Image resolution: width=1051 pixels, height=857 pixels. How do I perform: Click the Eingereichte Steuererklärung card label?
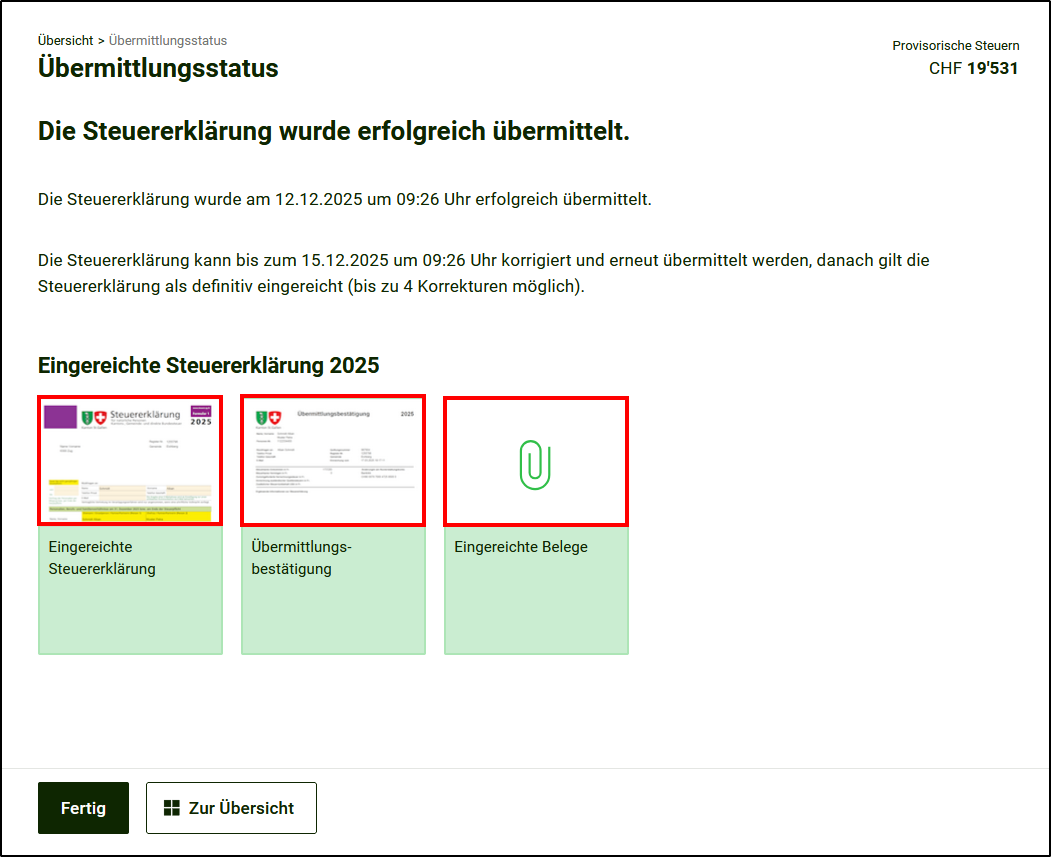102,558
